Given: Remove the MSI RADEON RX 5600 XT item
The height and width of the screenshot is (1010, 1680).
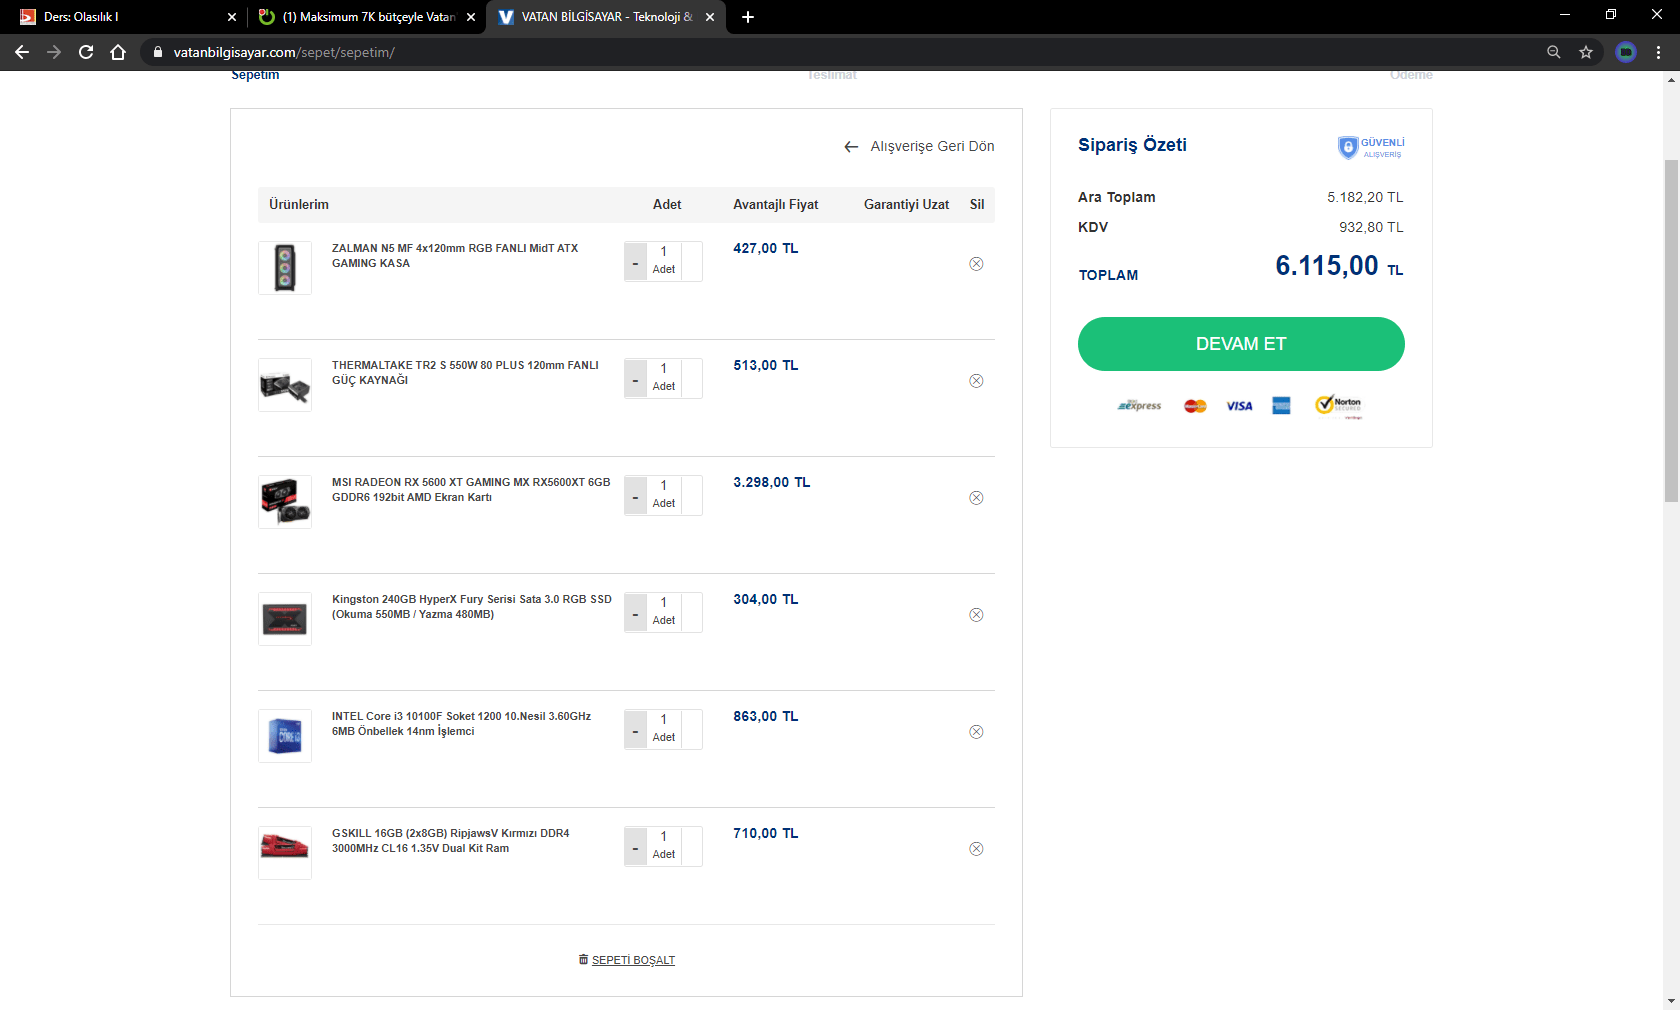Looking at the screenshot, I should (976, 498).
